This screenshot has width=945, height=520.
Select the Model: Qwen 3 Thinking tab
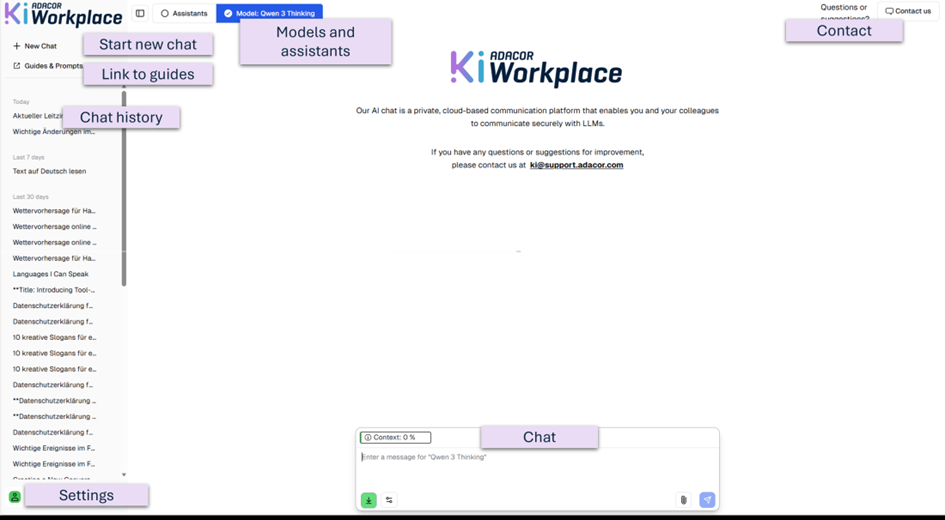(x=269, y=13)
